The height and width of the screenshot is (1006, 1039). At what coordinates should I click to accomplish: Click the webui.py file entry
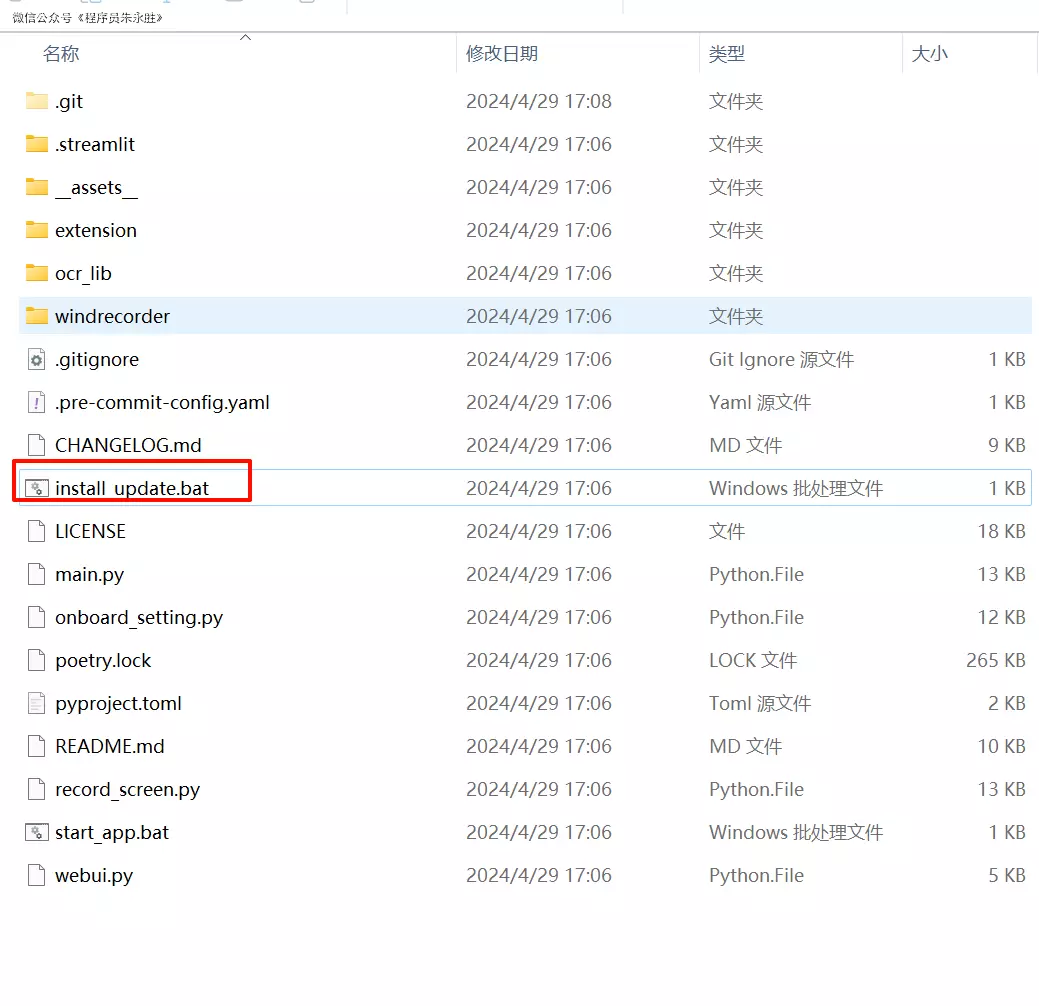click(94, 875)
